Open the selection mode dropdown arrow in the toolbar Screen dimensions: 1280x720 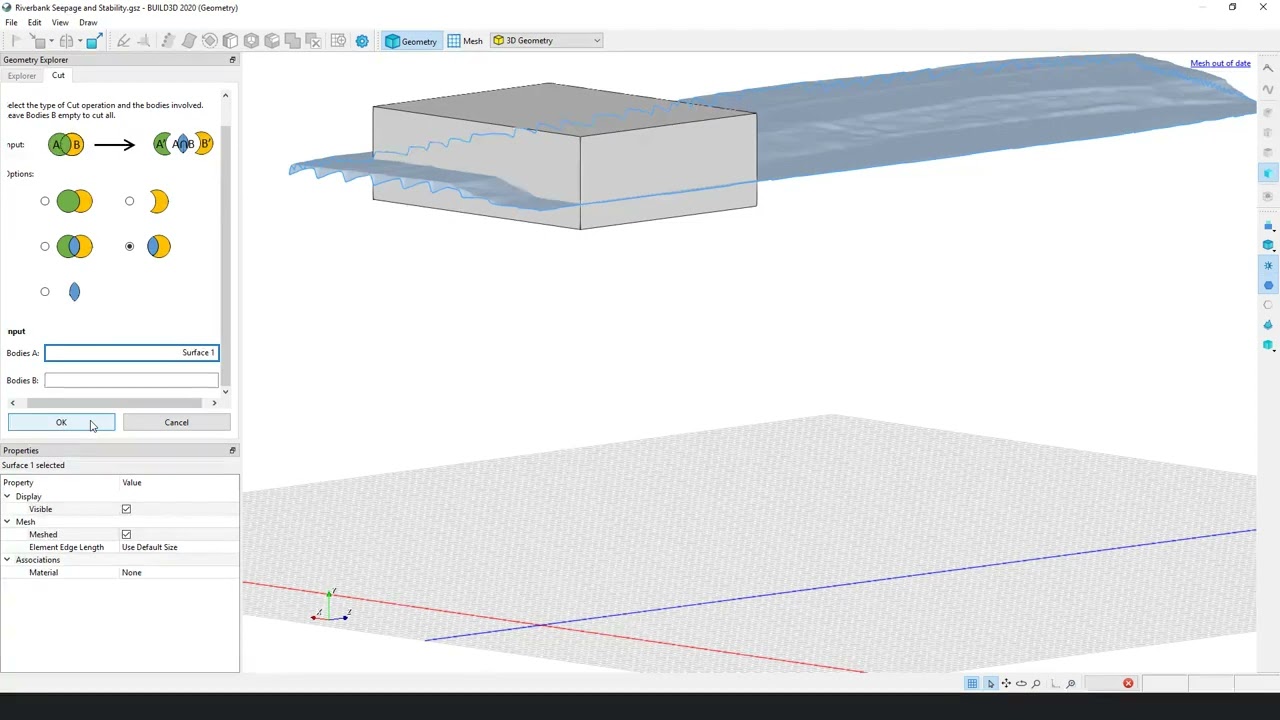click(x=52, y=41)
